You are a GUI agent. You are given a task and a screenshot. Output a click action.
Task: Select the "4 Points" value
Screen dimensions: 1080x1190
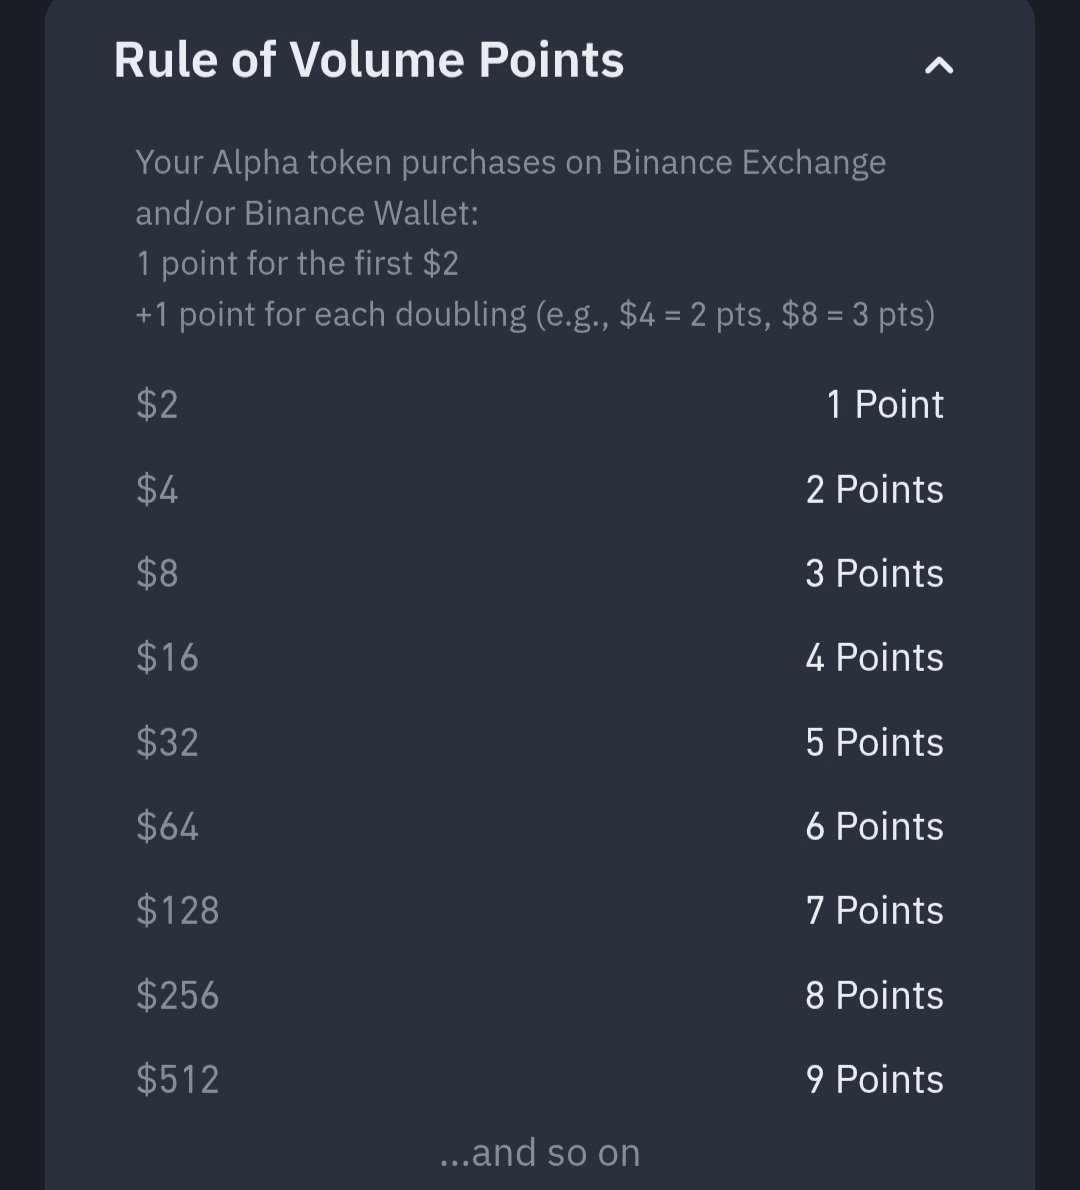point(874,658)
